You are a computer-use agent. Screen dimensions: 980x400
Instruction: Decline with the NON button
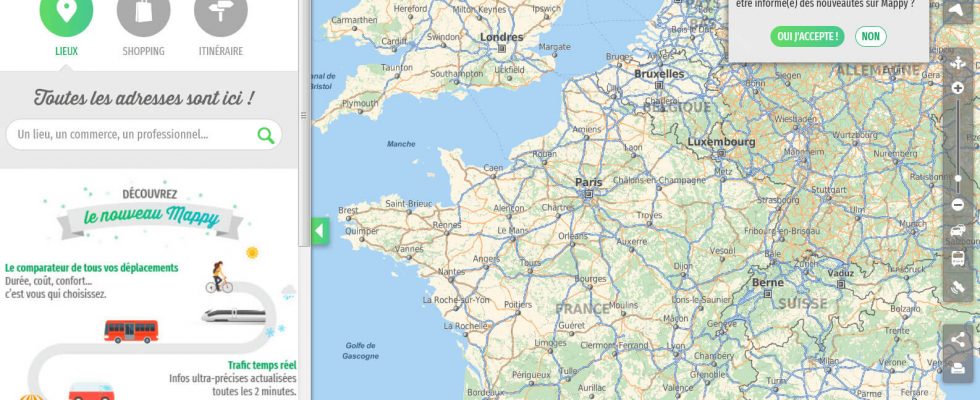tap(871, 36)
